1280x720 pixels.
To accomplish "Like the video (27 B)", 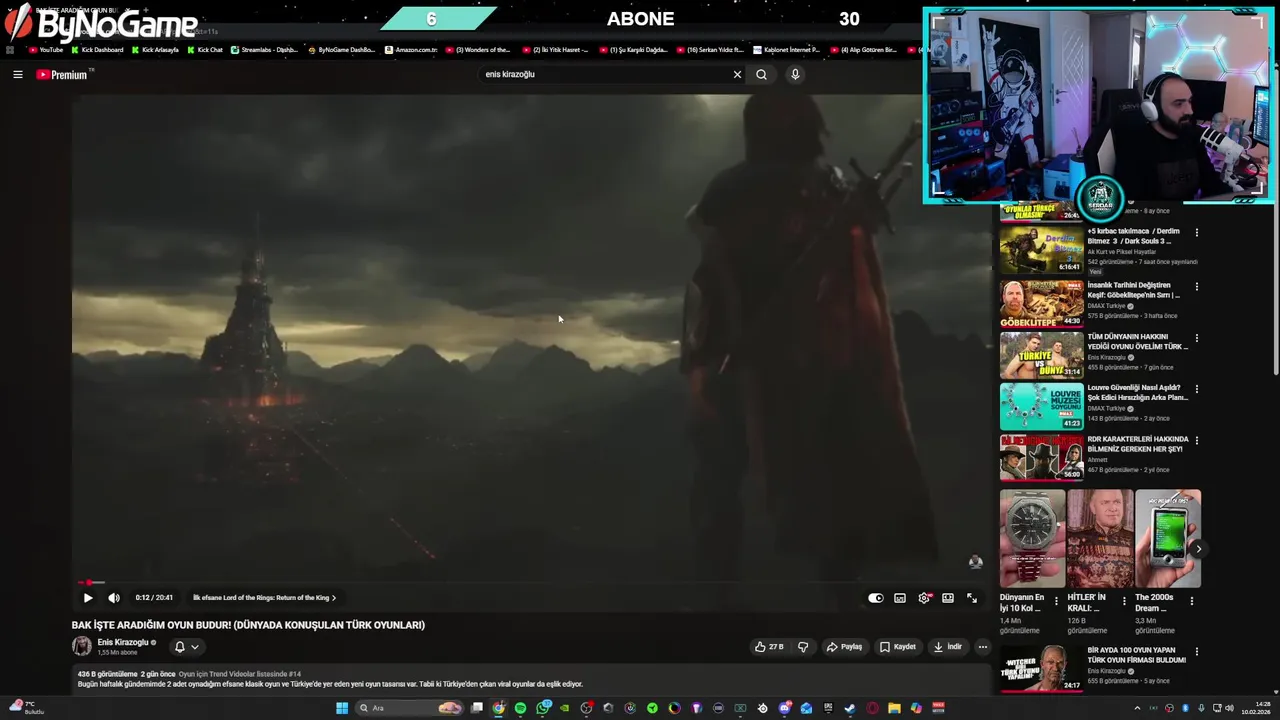I will click(x=770, y=647).
